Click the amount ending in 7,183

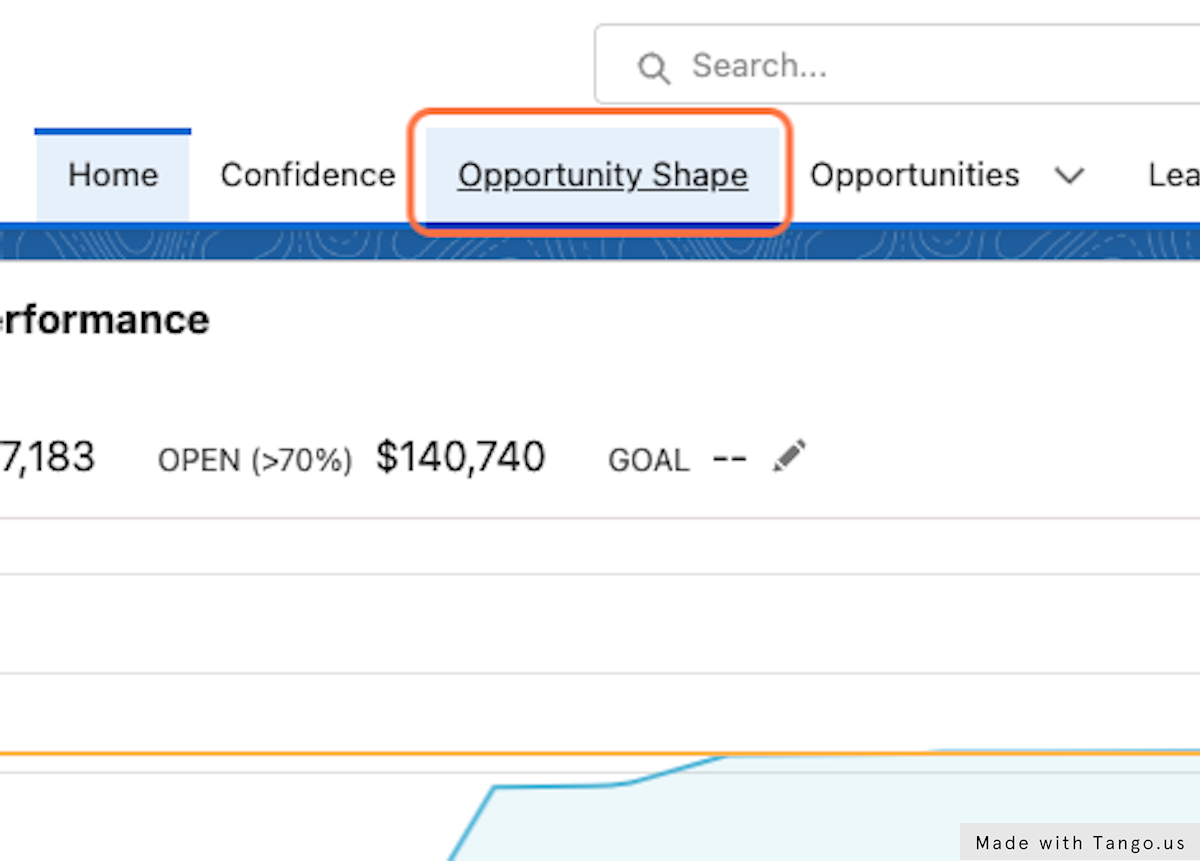(x=48, y=457)
